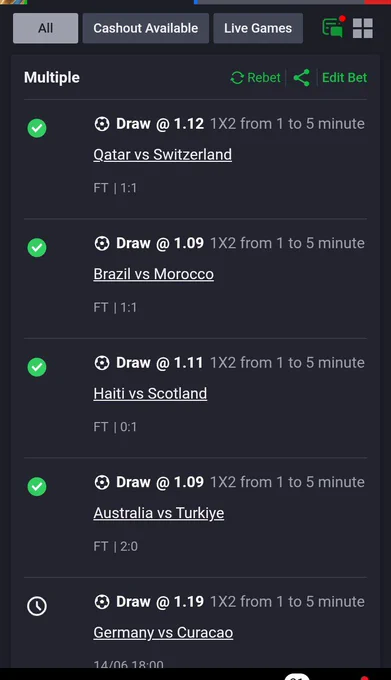Tap green checkmark for Haiti vs Scotland
Viewport: 391px width, 680px height.
point(37,367)
